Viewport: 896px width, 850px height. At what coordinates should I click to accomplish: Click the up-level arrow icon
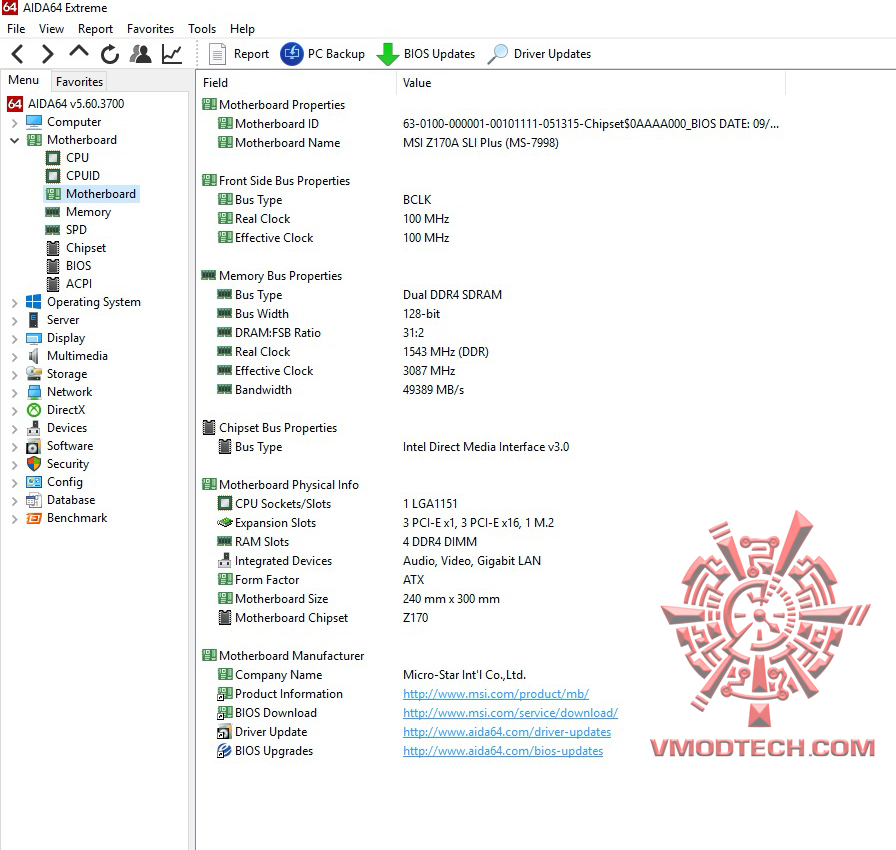pos(78,53)
